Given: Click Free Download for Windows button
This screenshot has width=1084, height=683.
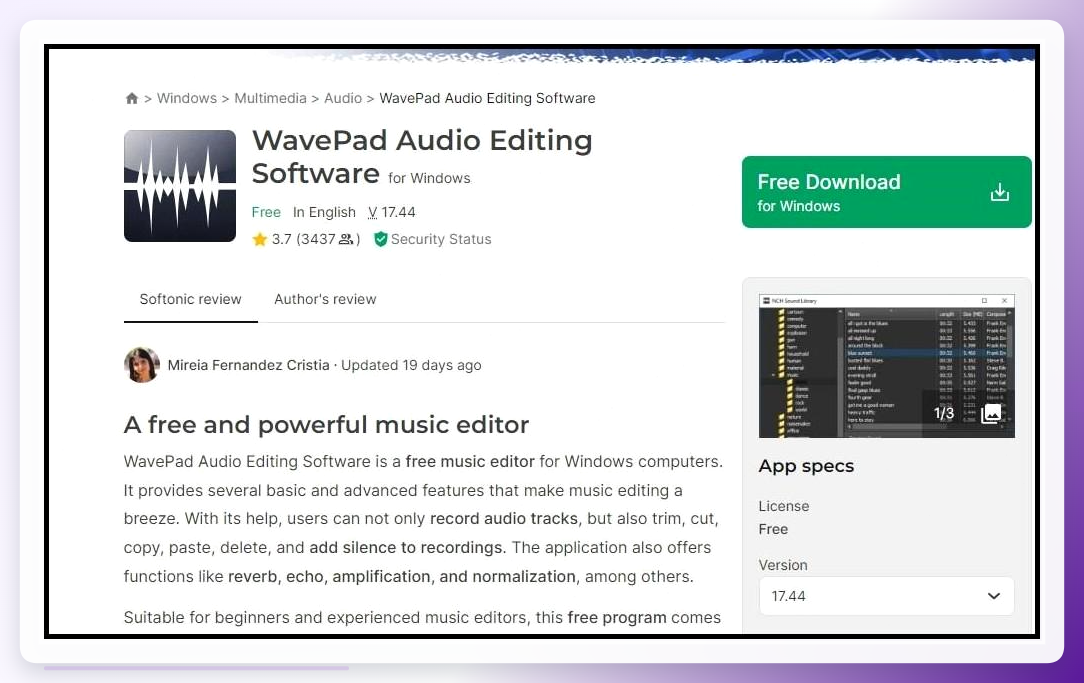Looking at the screenshot, I should (x=886, y=192).
